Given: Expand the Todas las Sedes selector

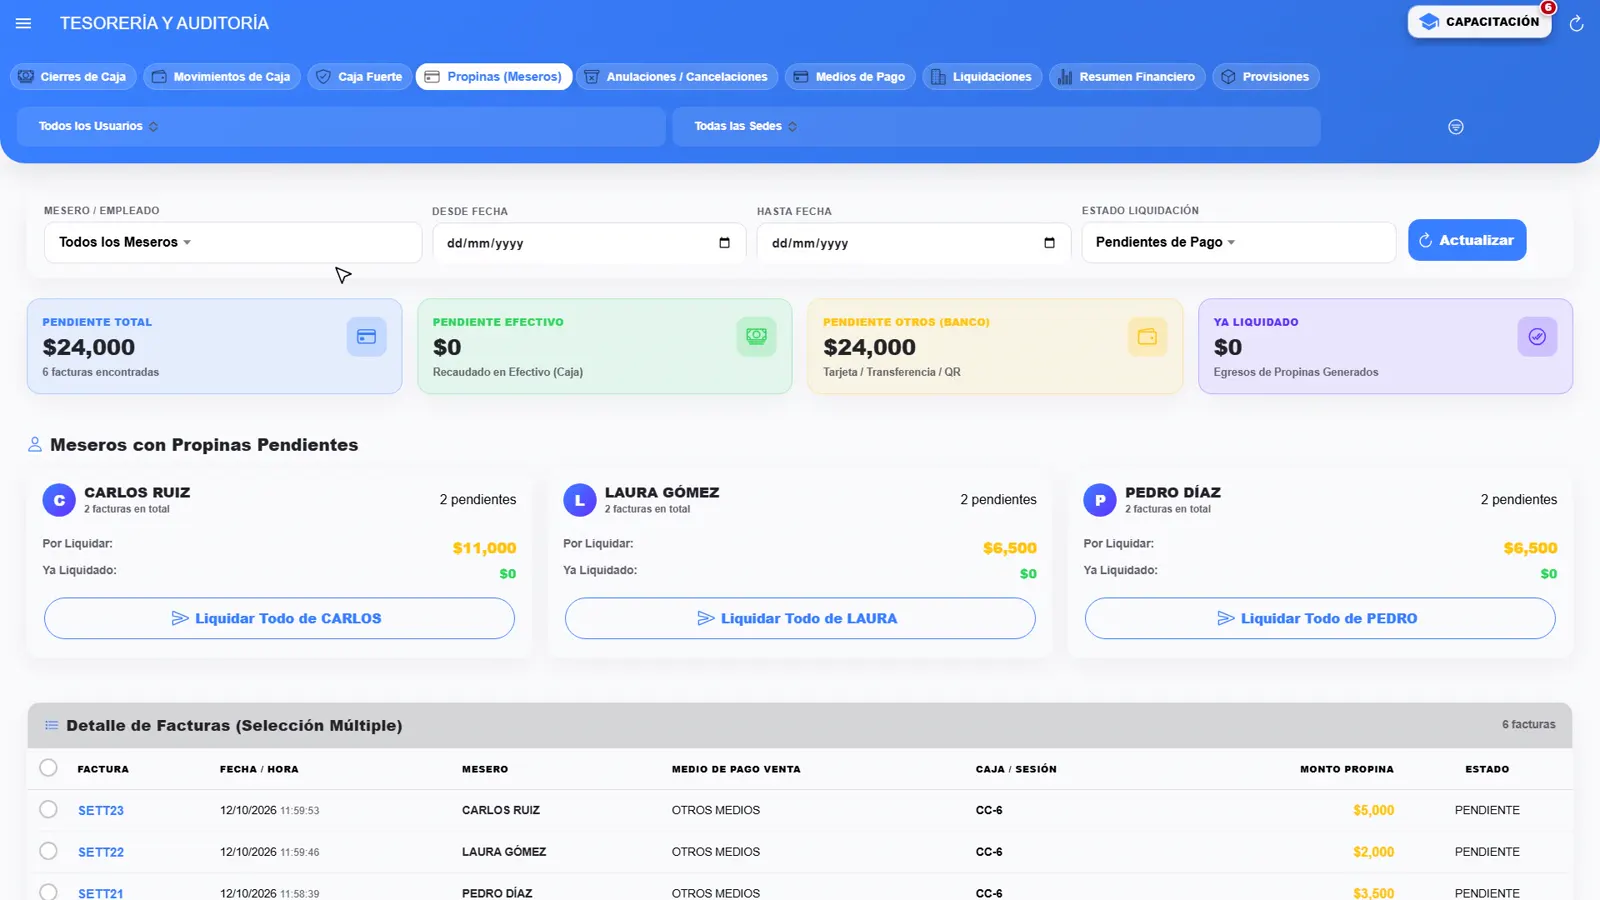Looking at the screenshot, I should point(996,126).
